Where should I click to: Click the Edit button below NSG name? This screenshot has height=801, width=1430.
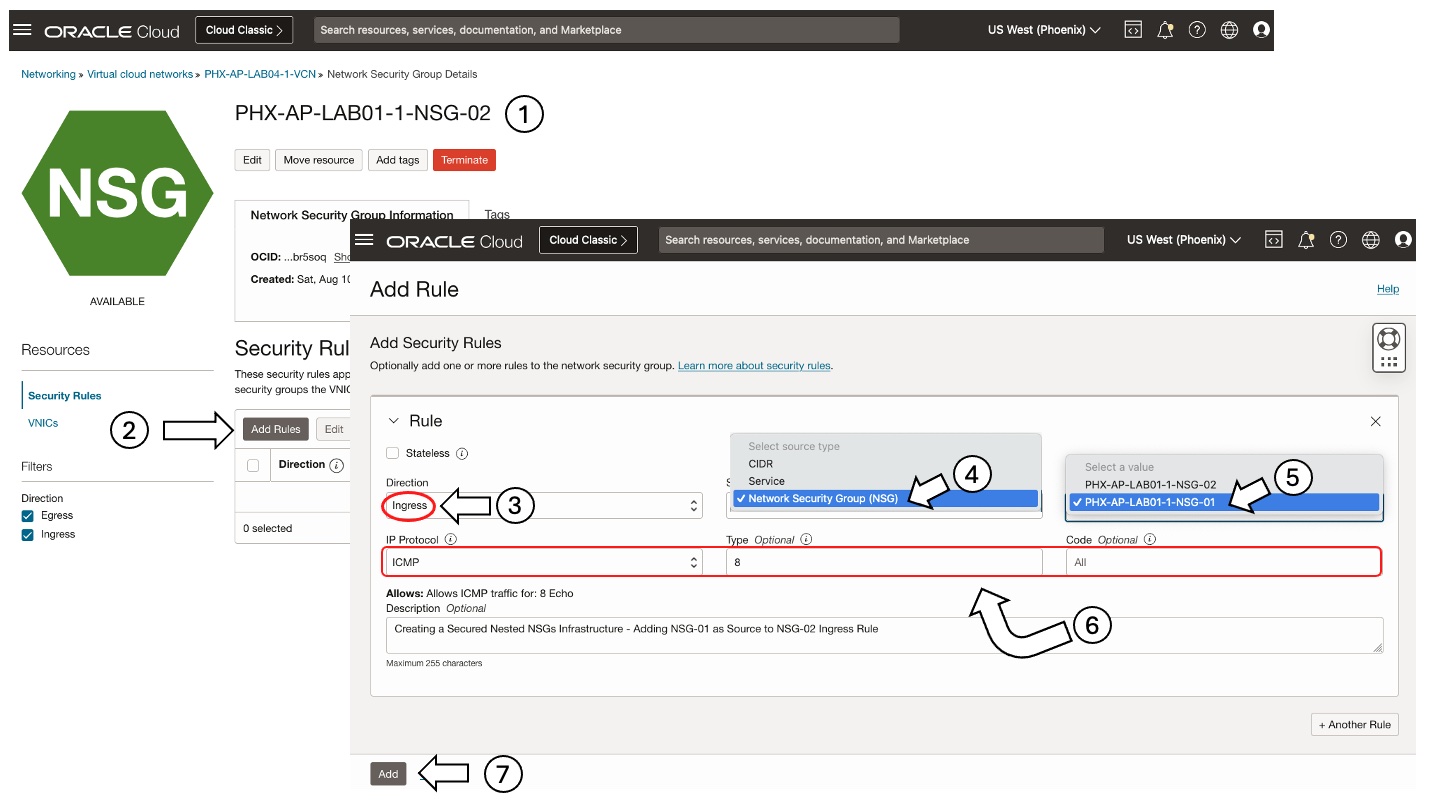point(252,160)
